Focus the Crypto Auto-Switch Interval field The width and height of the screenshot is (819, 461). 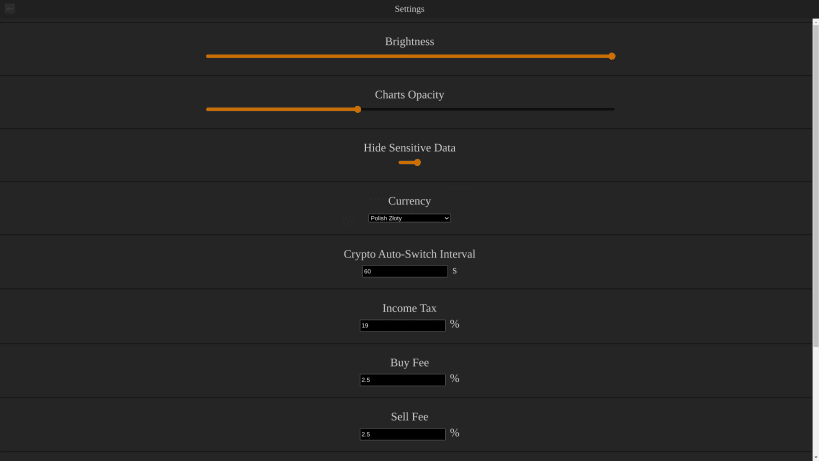point(405,271)
